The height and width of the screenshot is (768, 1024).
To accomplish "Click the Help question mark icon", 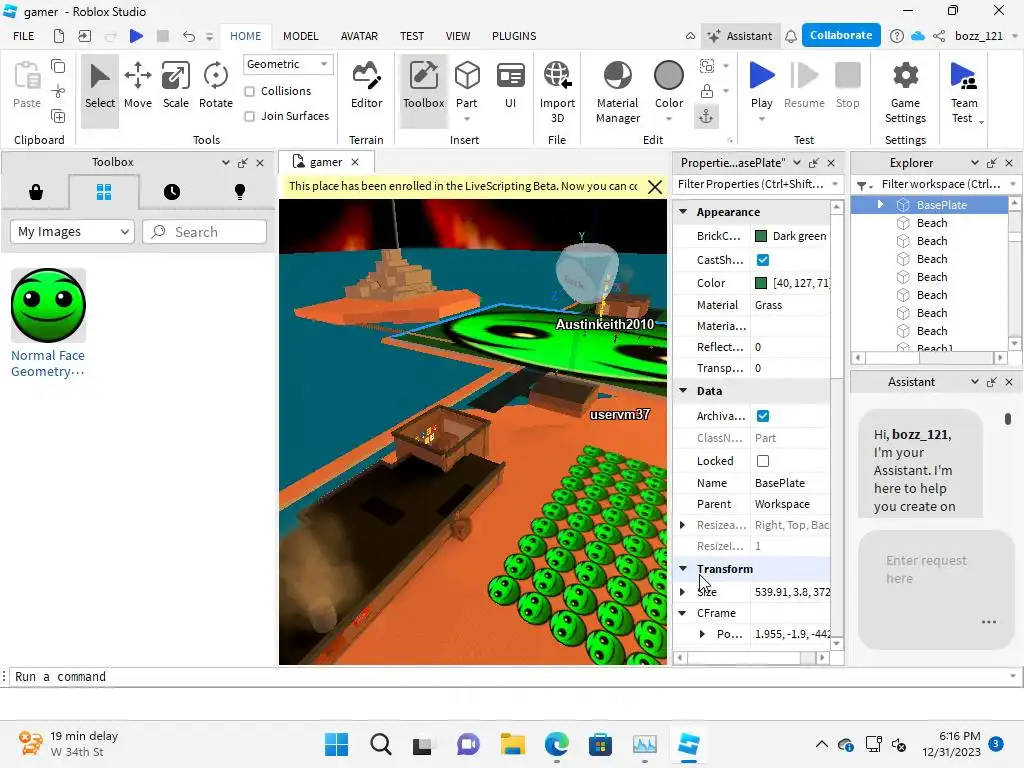I will (x=897, y=36).
